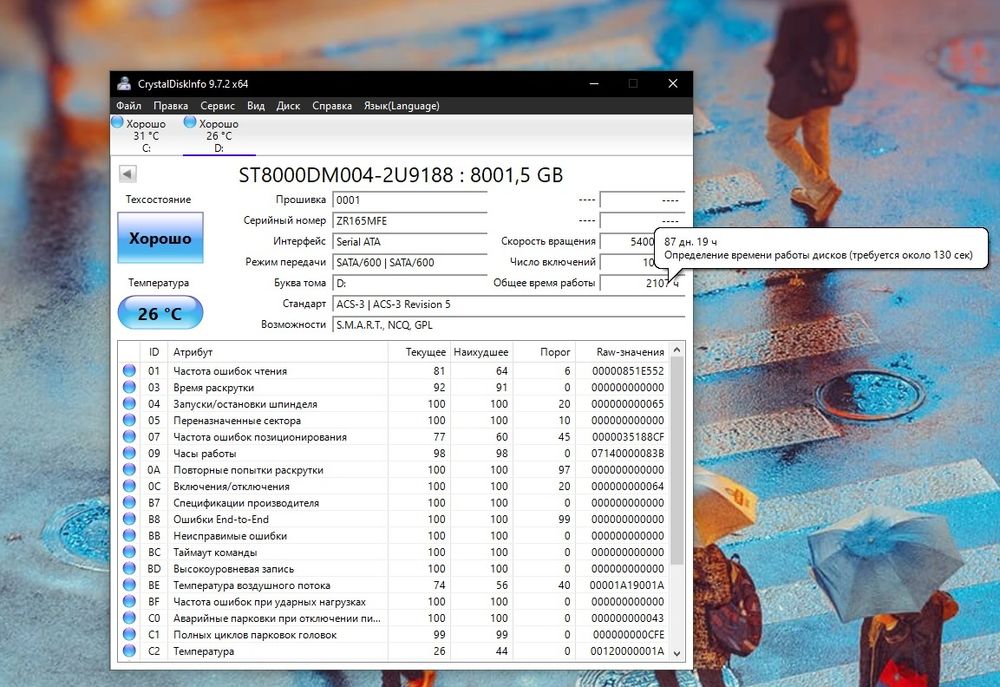Open the Файл menu
Screen dimensions: 1000x687
pyautogui.click(x=128, y=106)
